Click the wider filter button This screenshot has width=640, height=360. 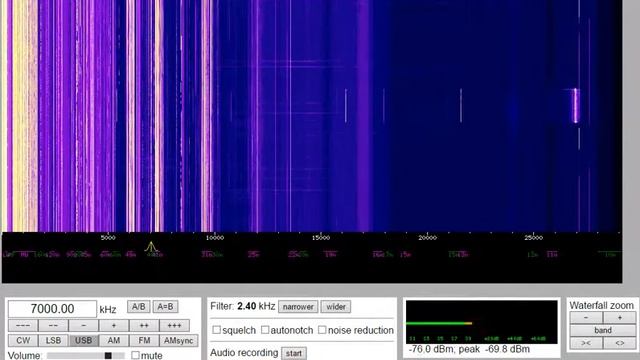pyautogui.click(x=336, y=307)
